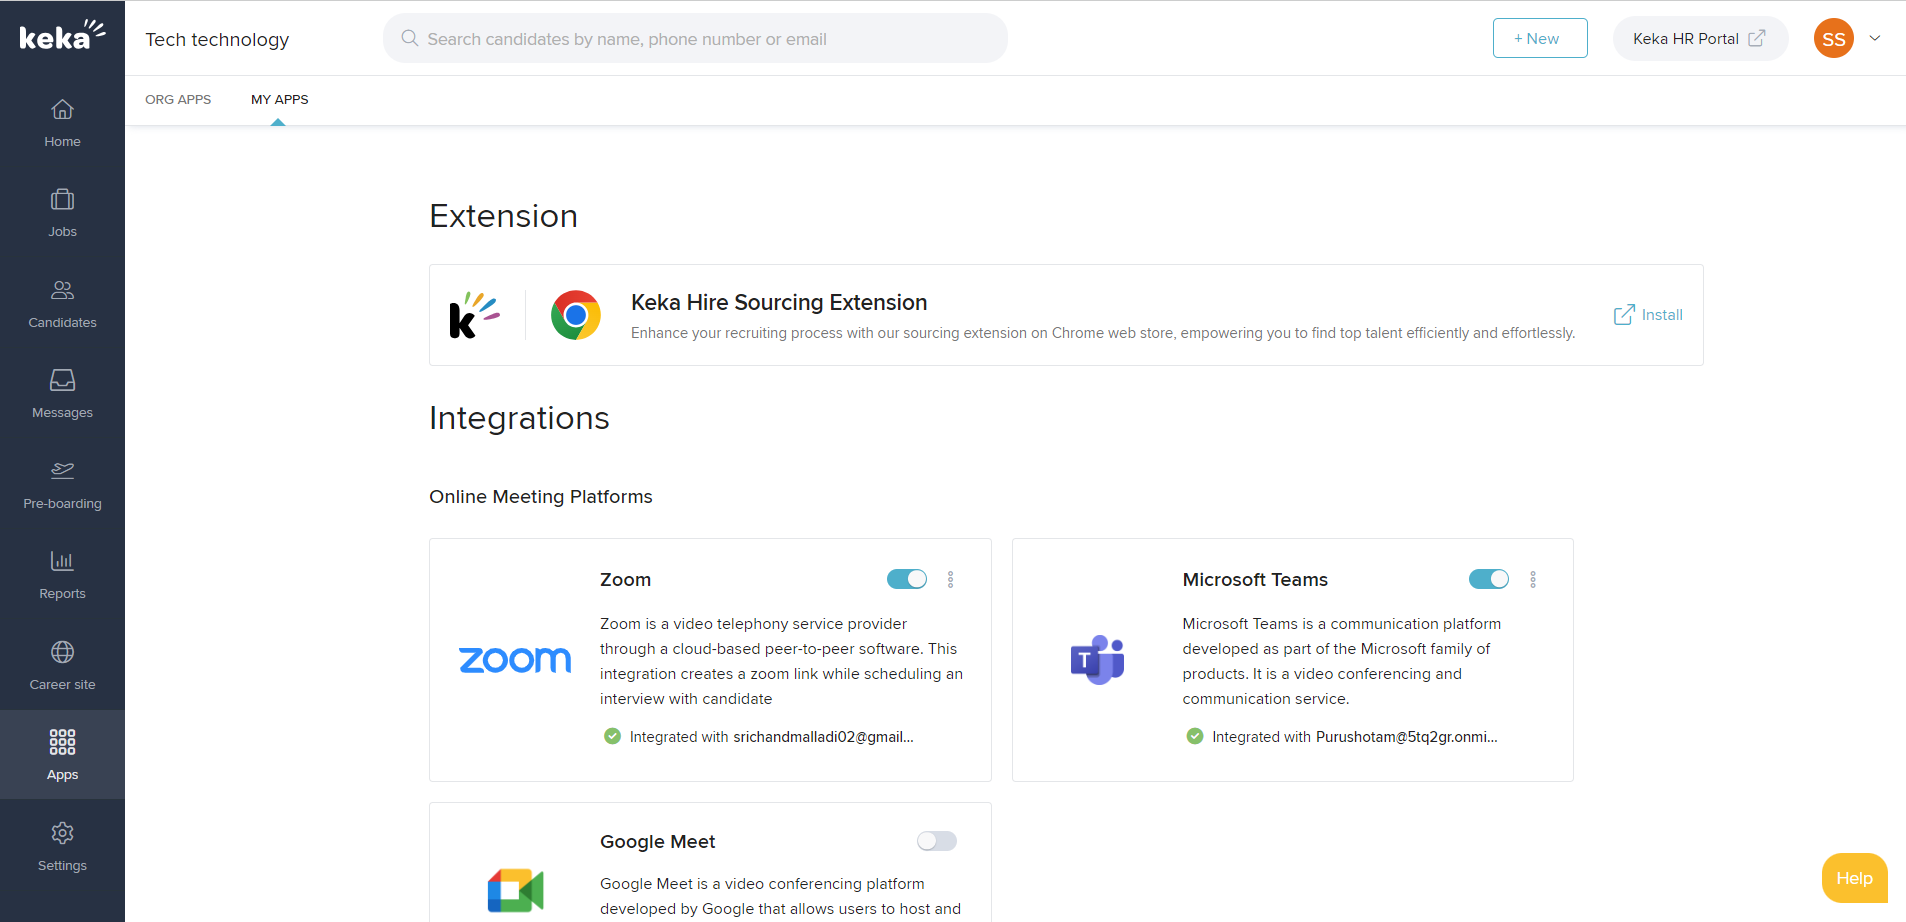Screen dimensions: 1906x922
Task: Open the Candidates sidebar icon
Action: coord(62,291)
